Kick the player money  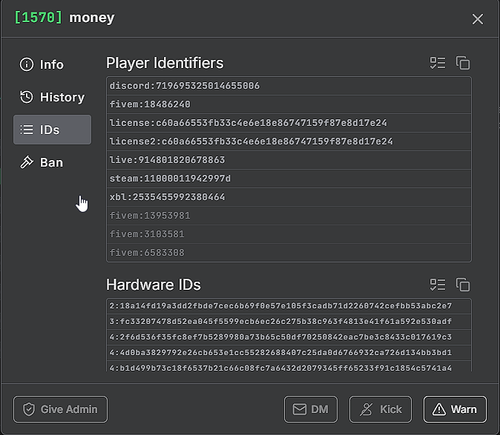tap(380, 409)
